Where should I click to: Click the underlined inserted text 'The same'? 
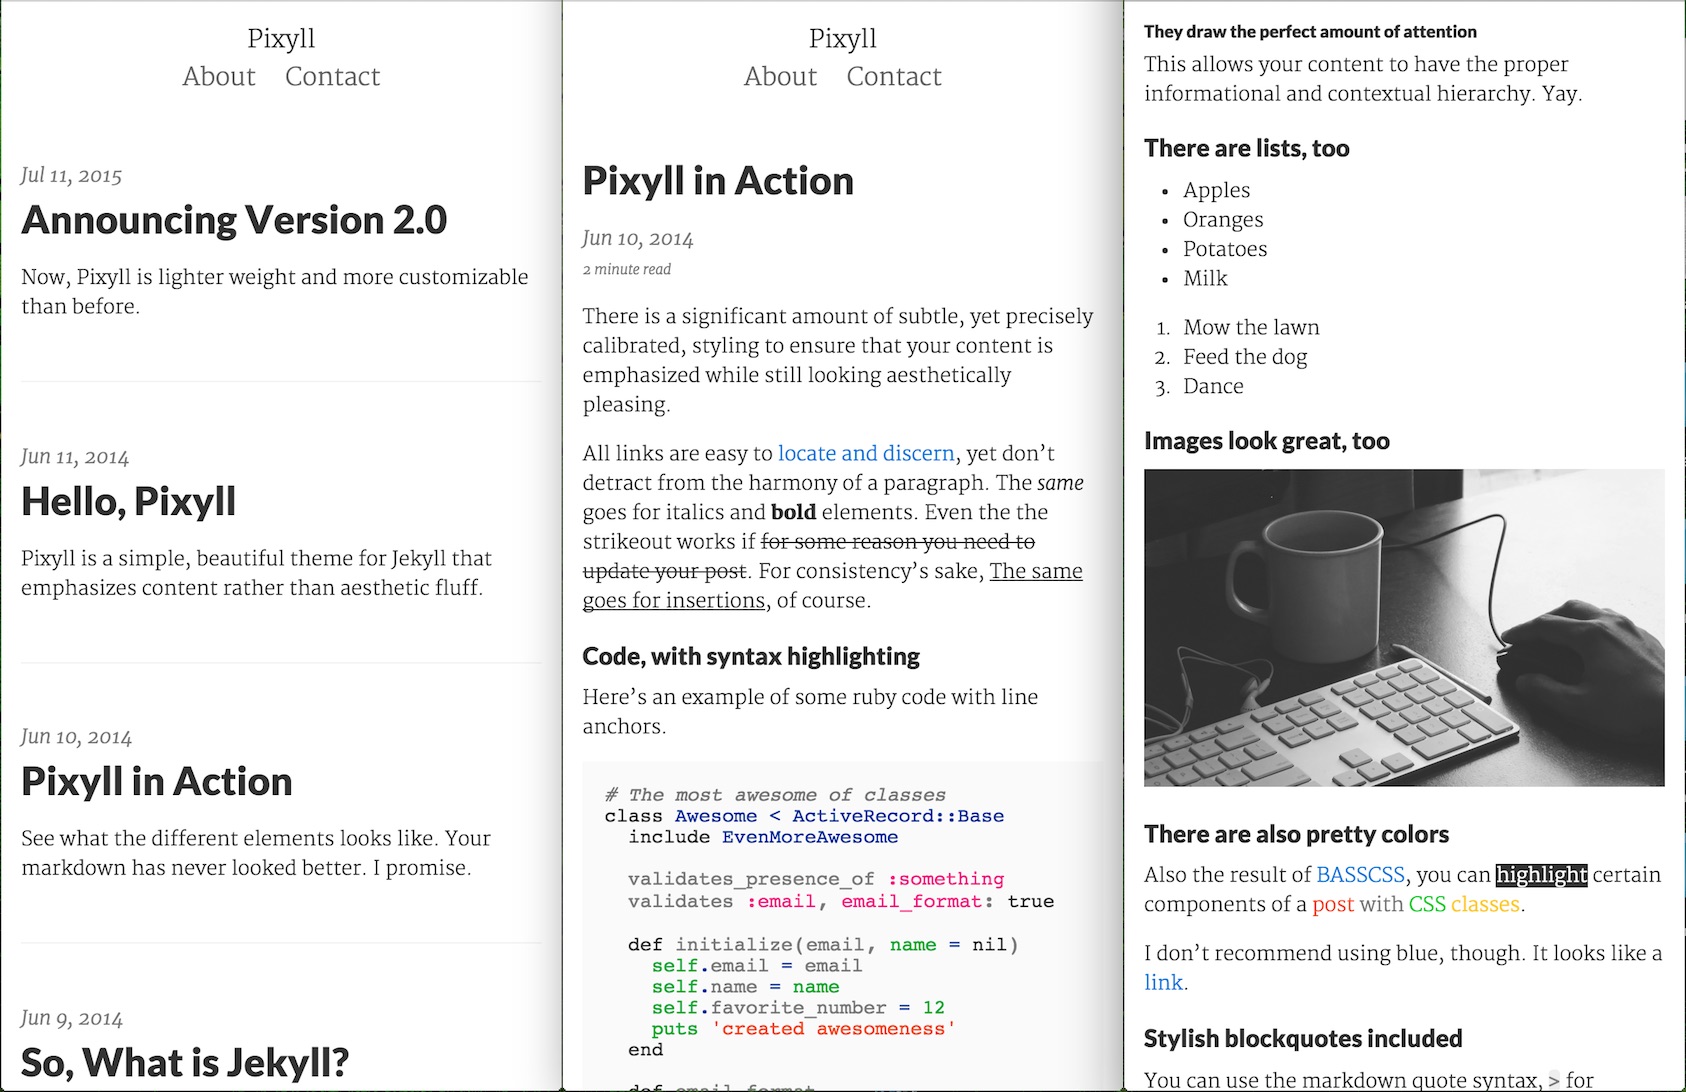coord(1036,571)
